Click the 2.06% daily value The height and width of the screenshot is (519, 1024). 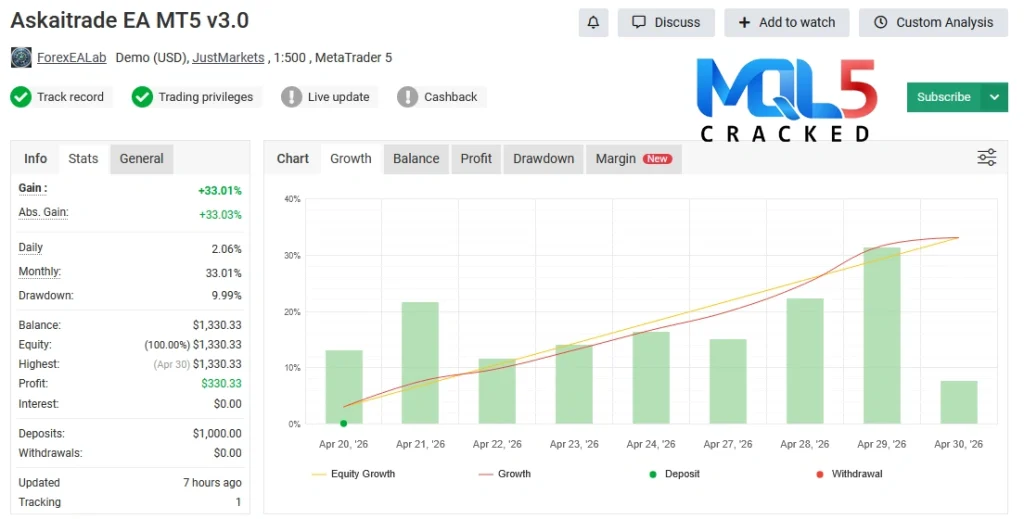tap(227, 249)
